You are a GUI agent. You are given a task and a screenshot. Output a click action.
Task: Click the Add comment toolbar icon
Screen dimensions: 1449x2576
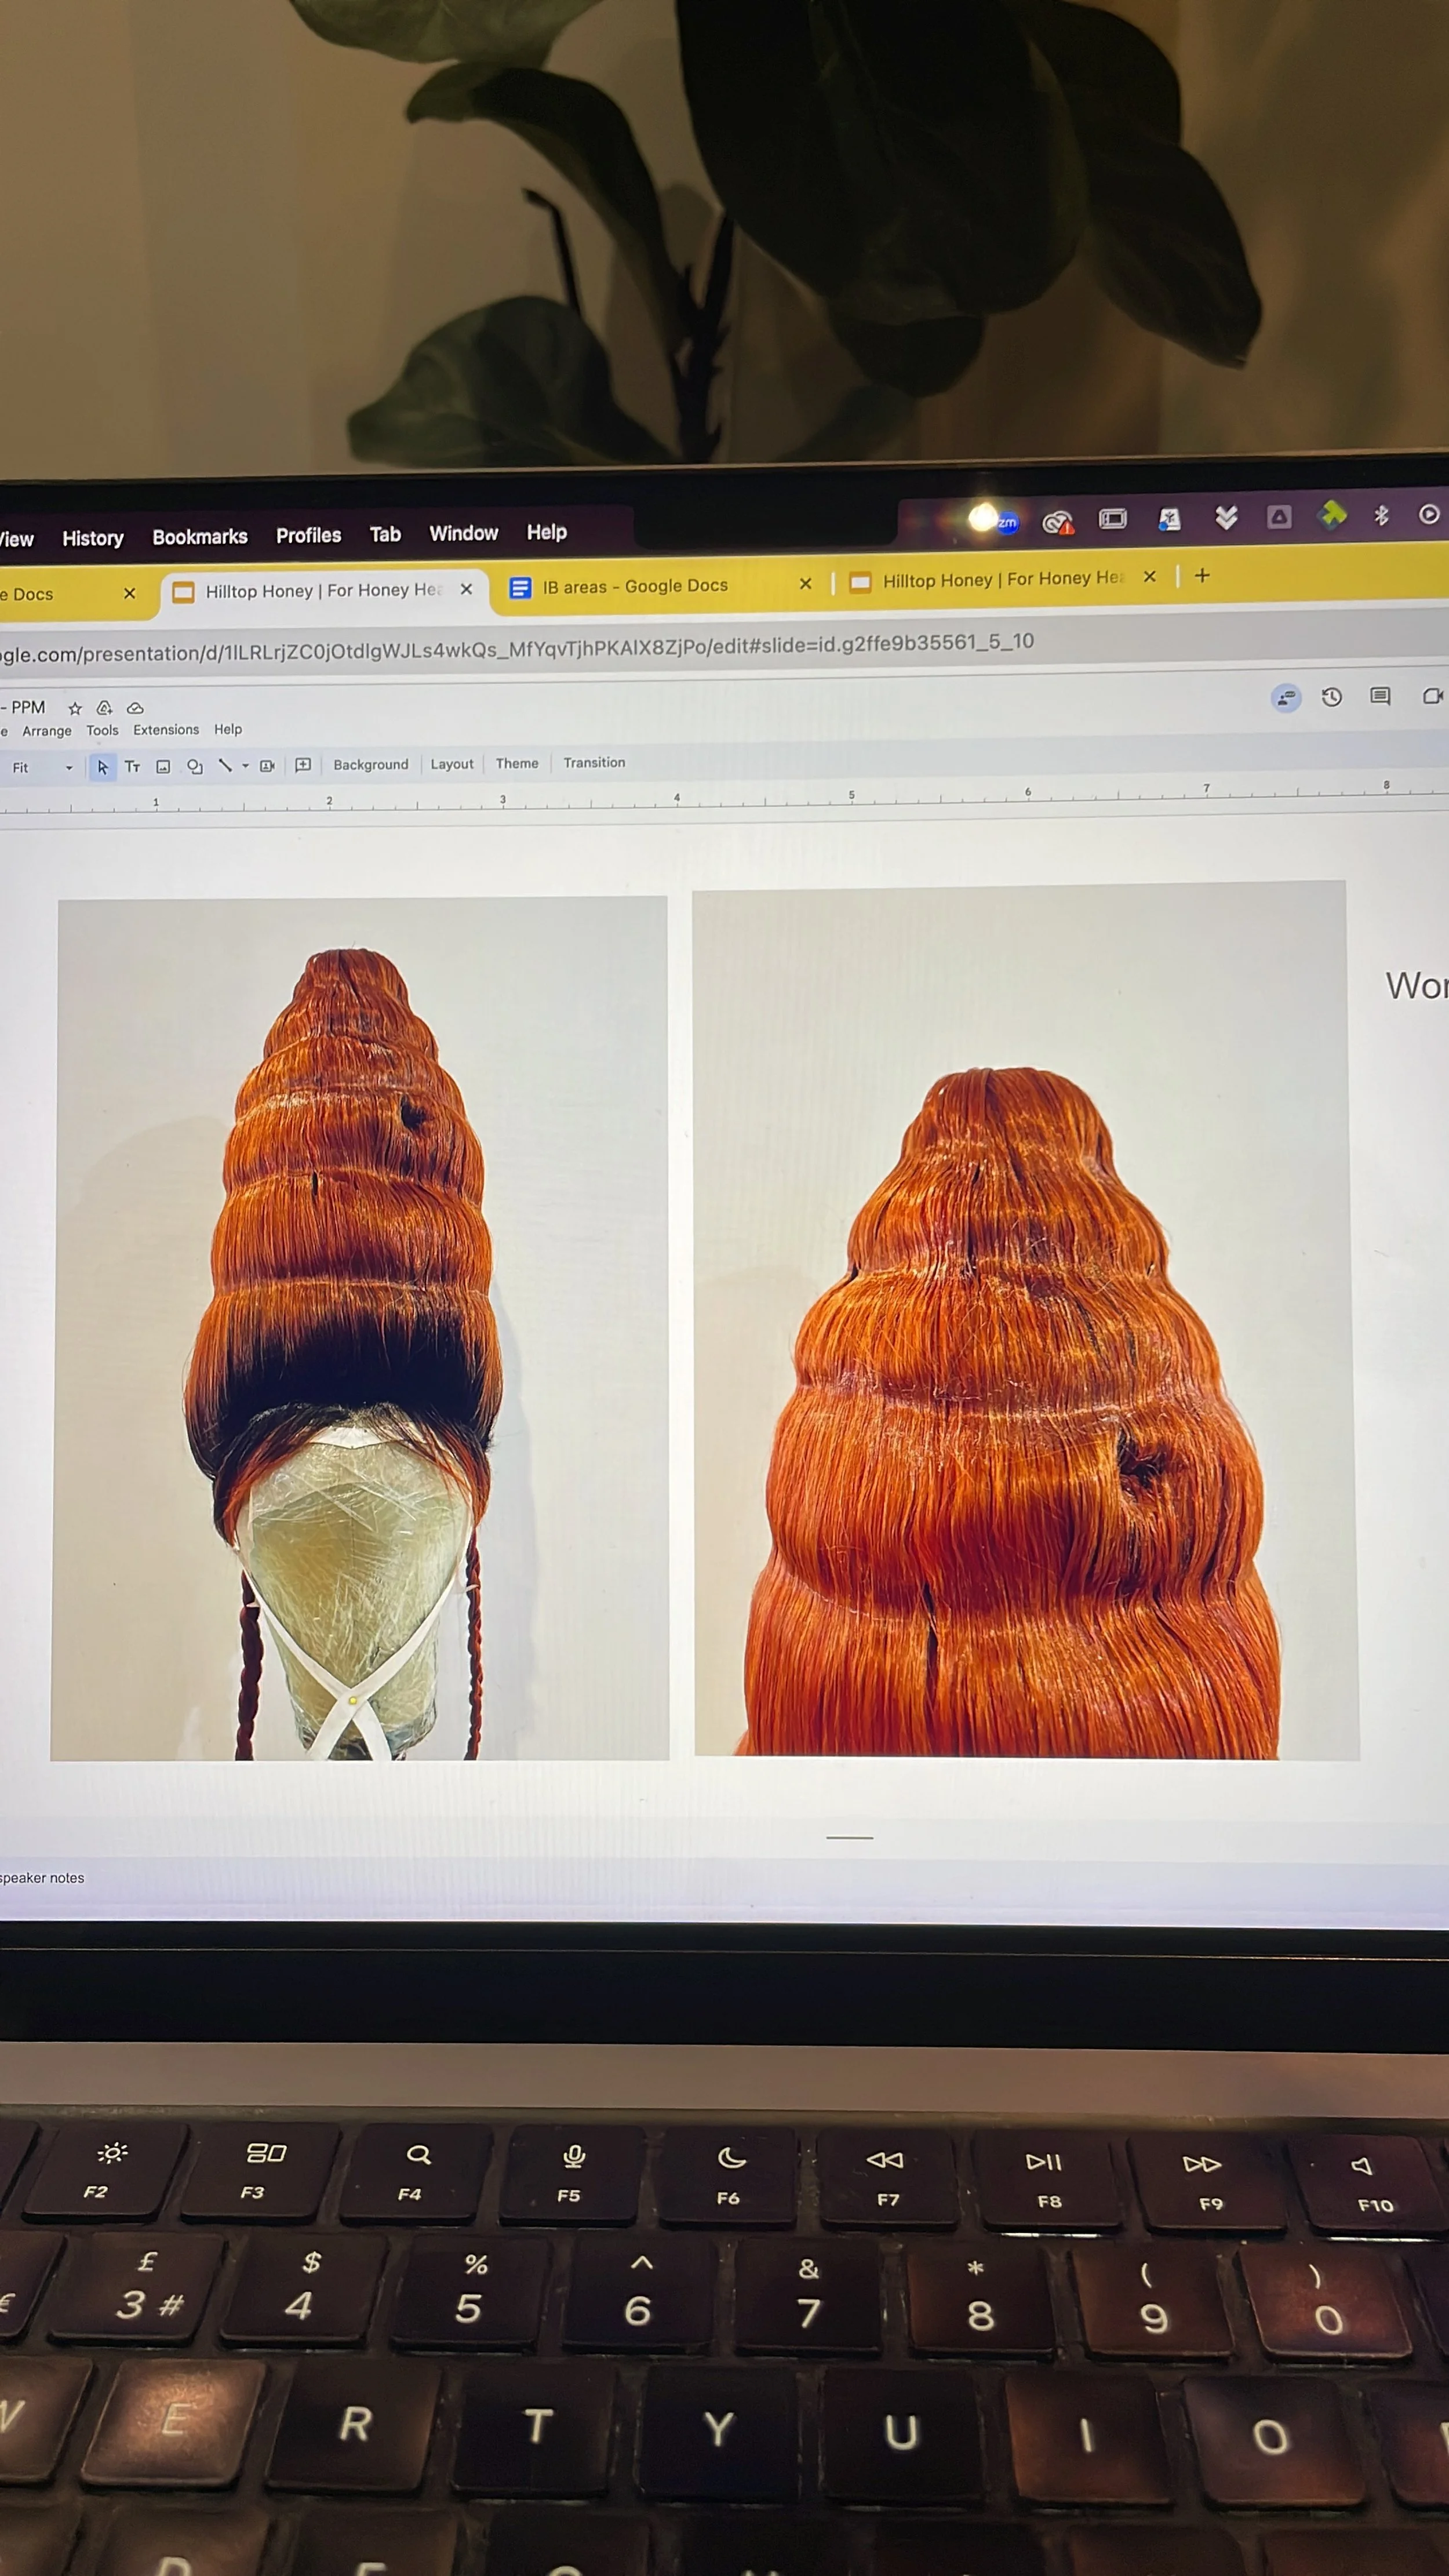pos(303,765)
